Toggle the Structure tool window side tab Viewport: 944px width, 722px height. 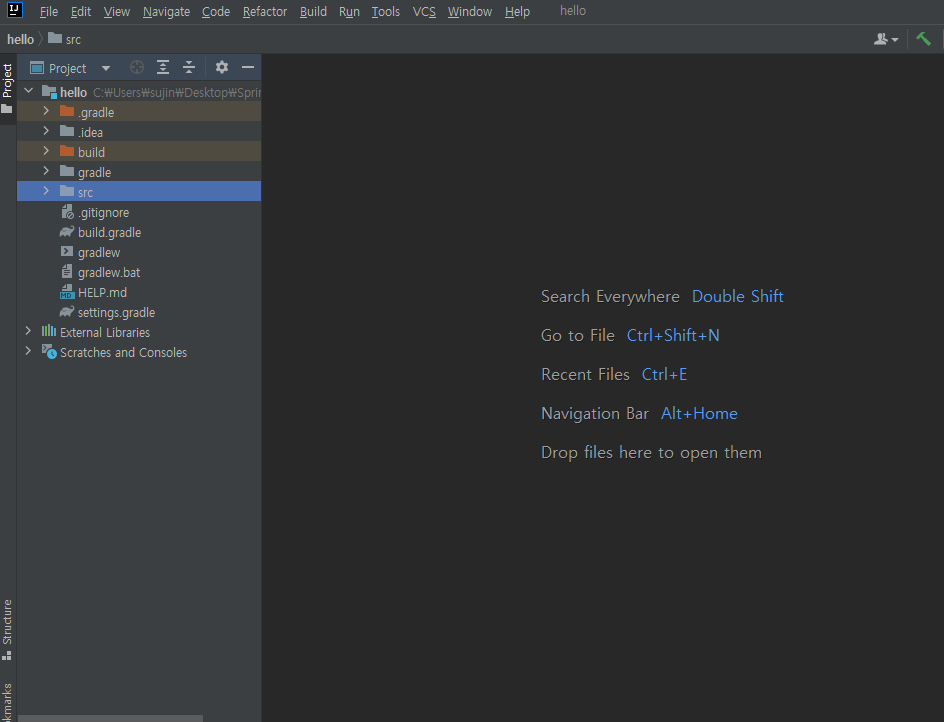7,629
